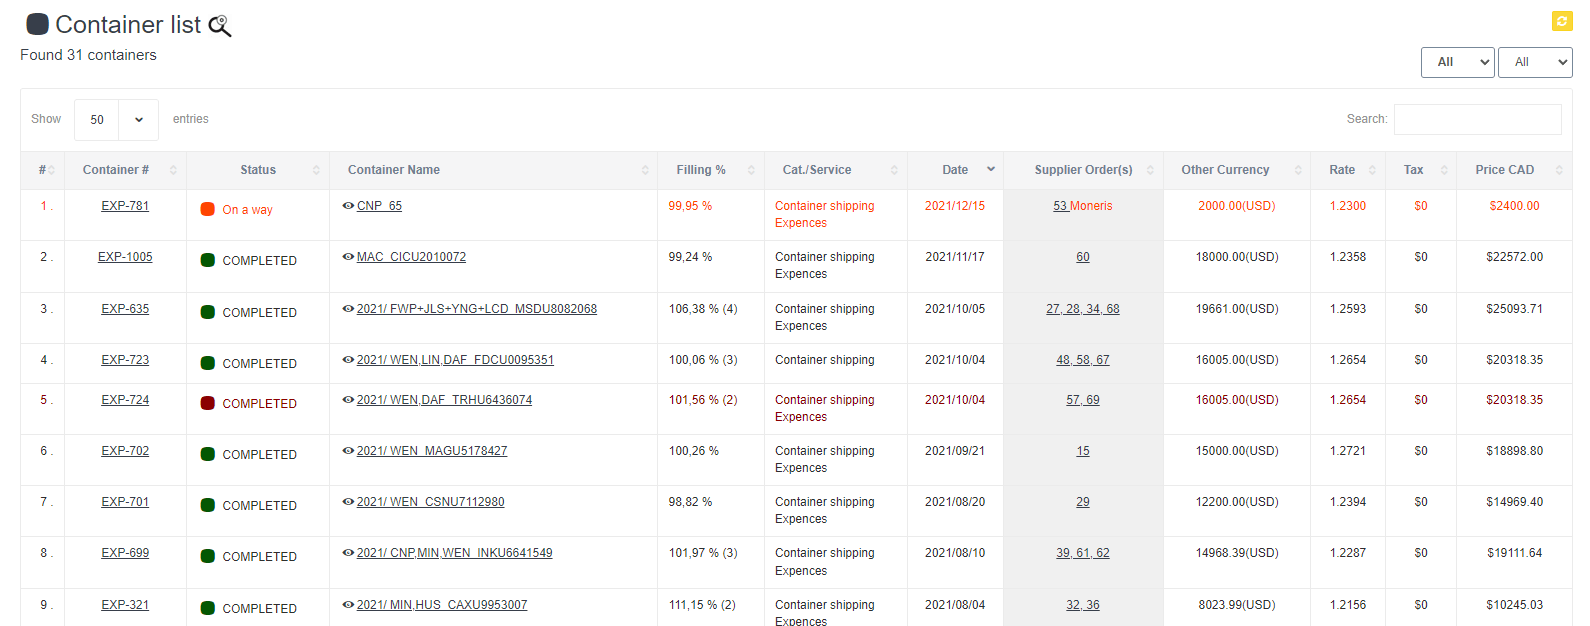Open container EXP-781 link
Screen dimensions: 1590x626
point(125,206)
